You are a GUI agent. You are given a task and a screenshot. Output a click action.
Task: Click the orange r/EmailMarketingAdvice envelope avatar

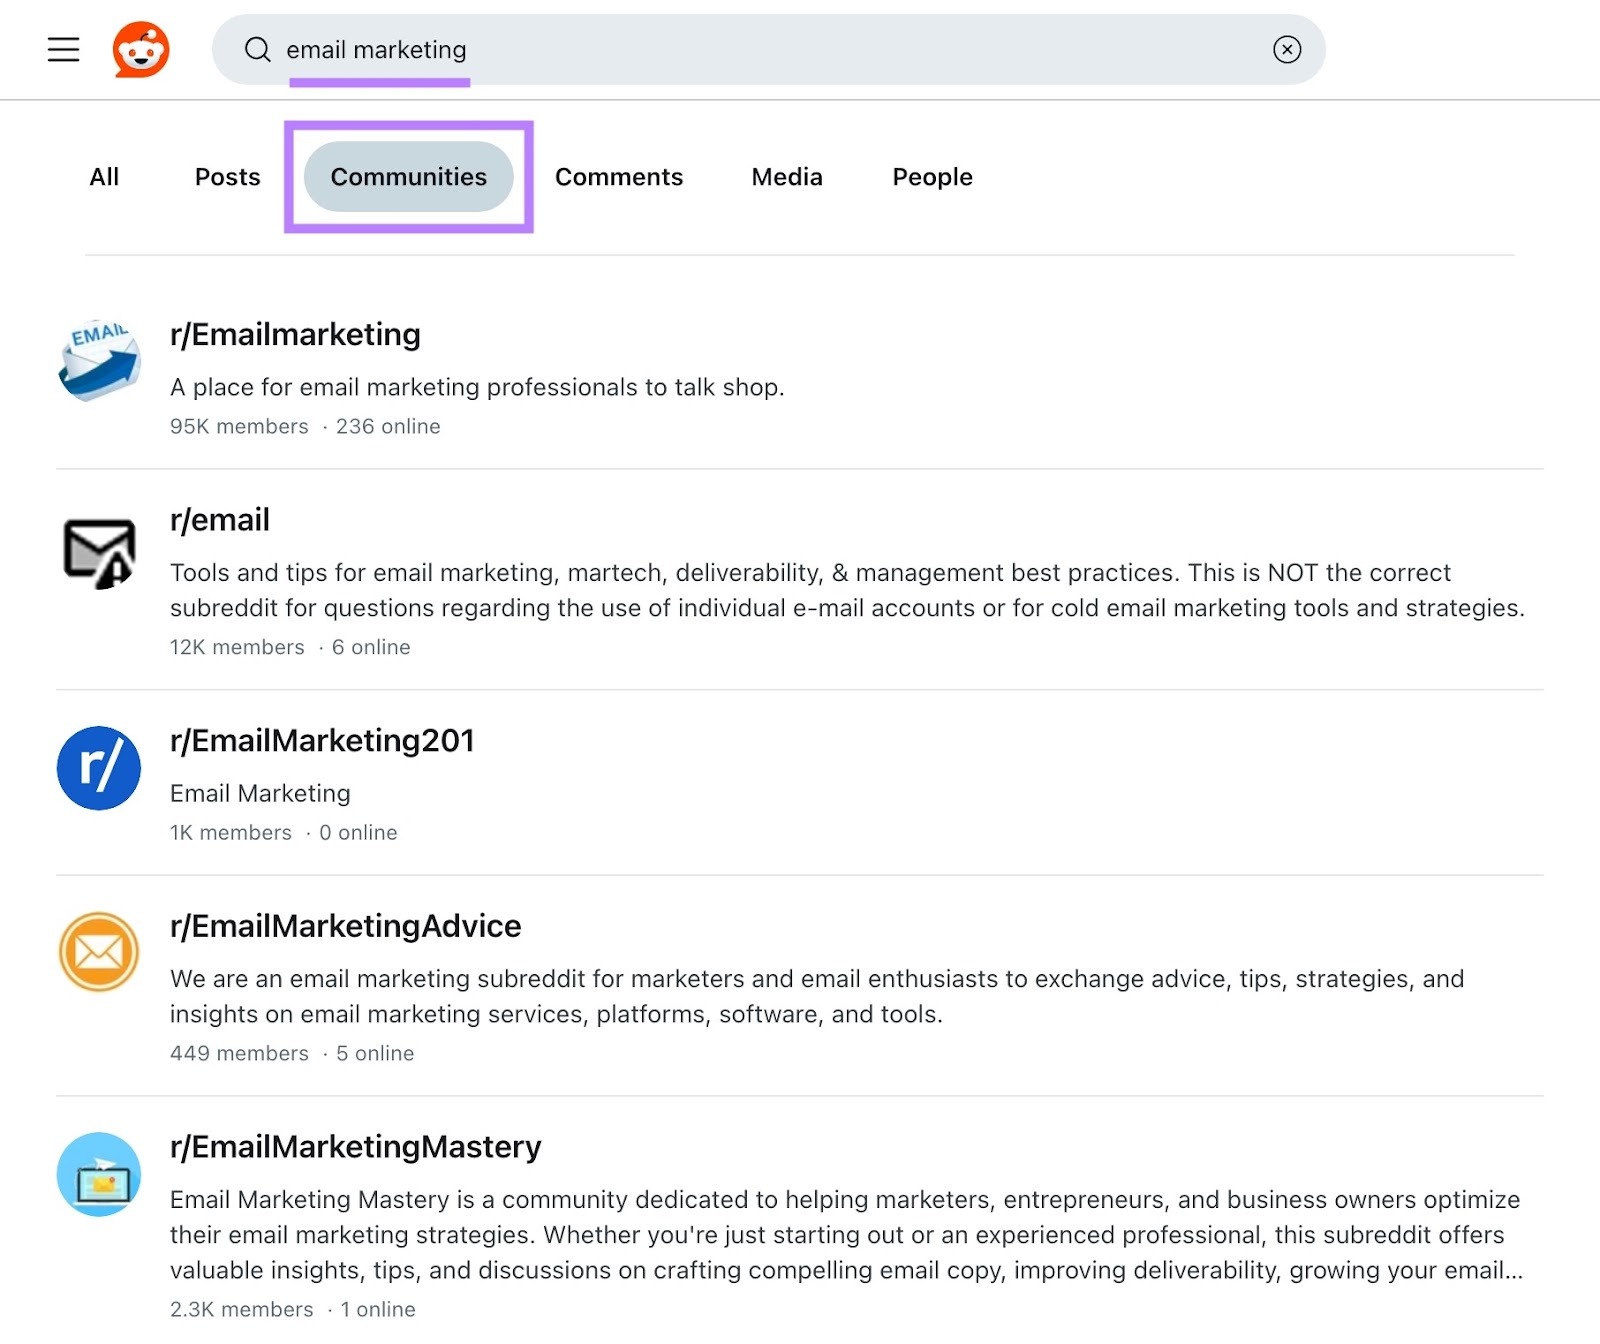97,952
